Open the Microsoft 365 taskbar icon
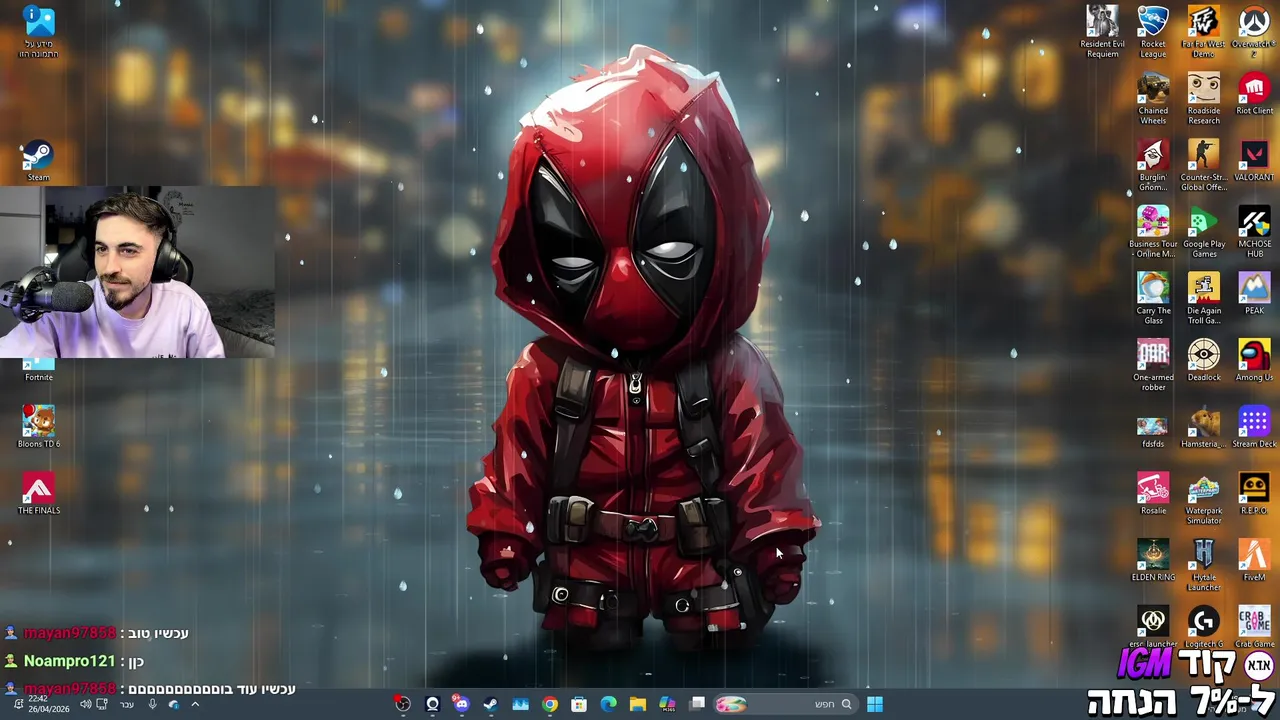 667,704
